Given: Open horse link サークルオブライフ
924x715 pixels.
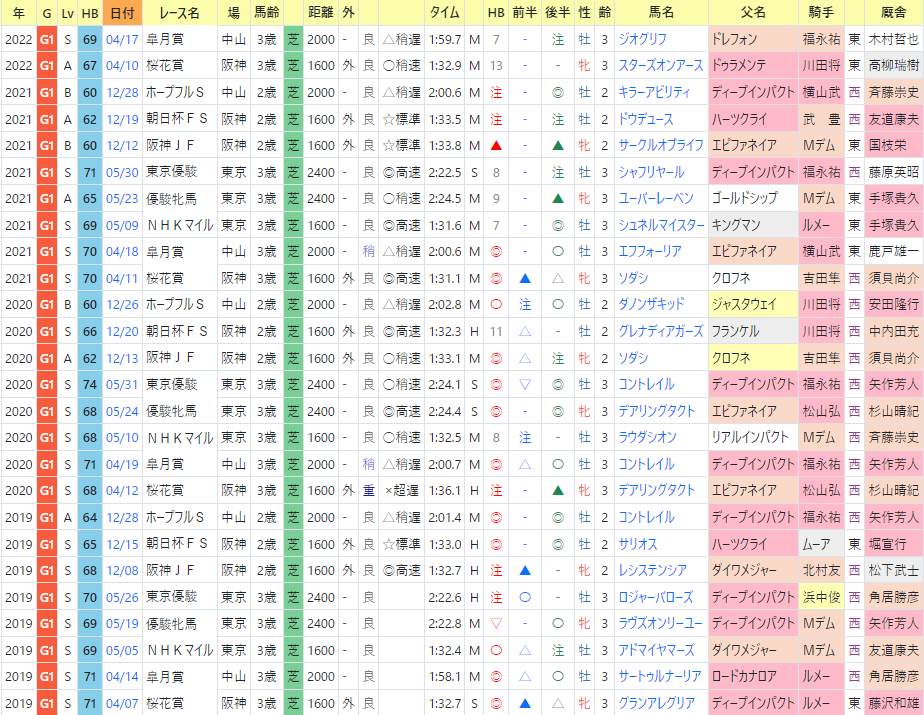Looking at the screenshot, I should click(661, 145).
